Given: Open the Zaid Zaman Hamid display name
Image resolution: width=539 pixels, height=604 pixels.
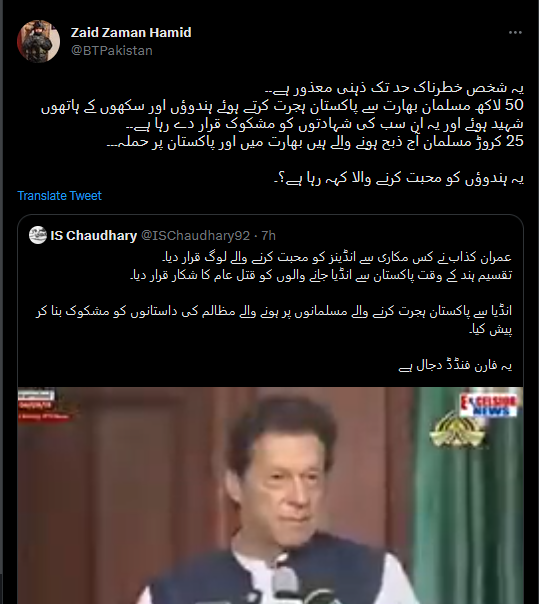Looking at the screenshot, I should [131, 32].
